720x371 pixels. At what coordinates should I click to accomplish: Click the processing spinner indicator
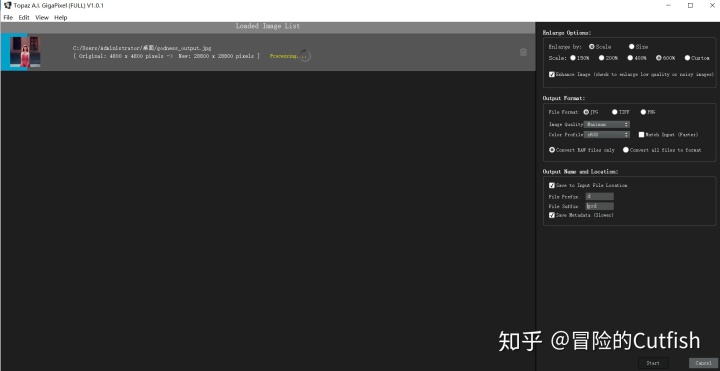pyautogui.click(x=305, y=56)
